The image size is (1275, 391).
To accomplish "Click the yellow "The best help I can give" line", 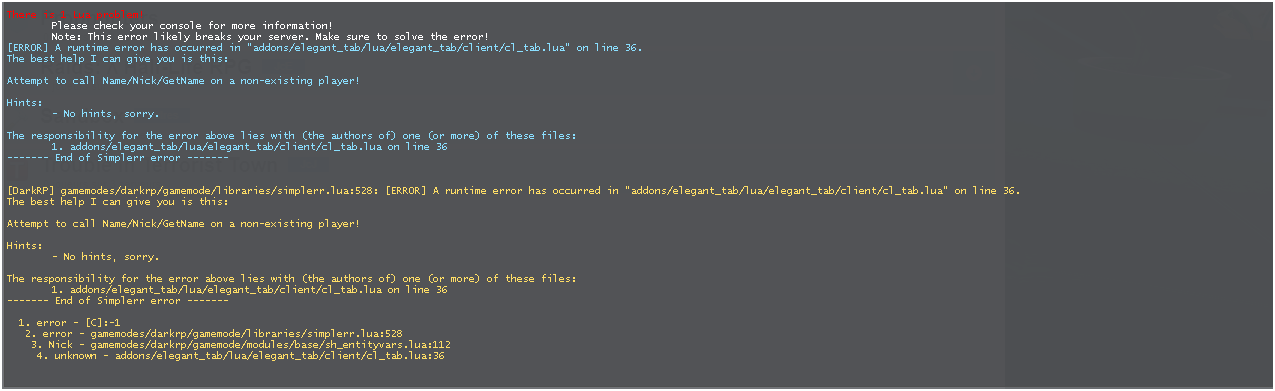I will [103, 201].
